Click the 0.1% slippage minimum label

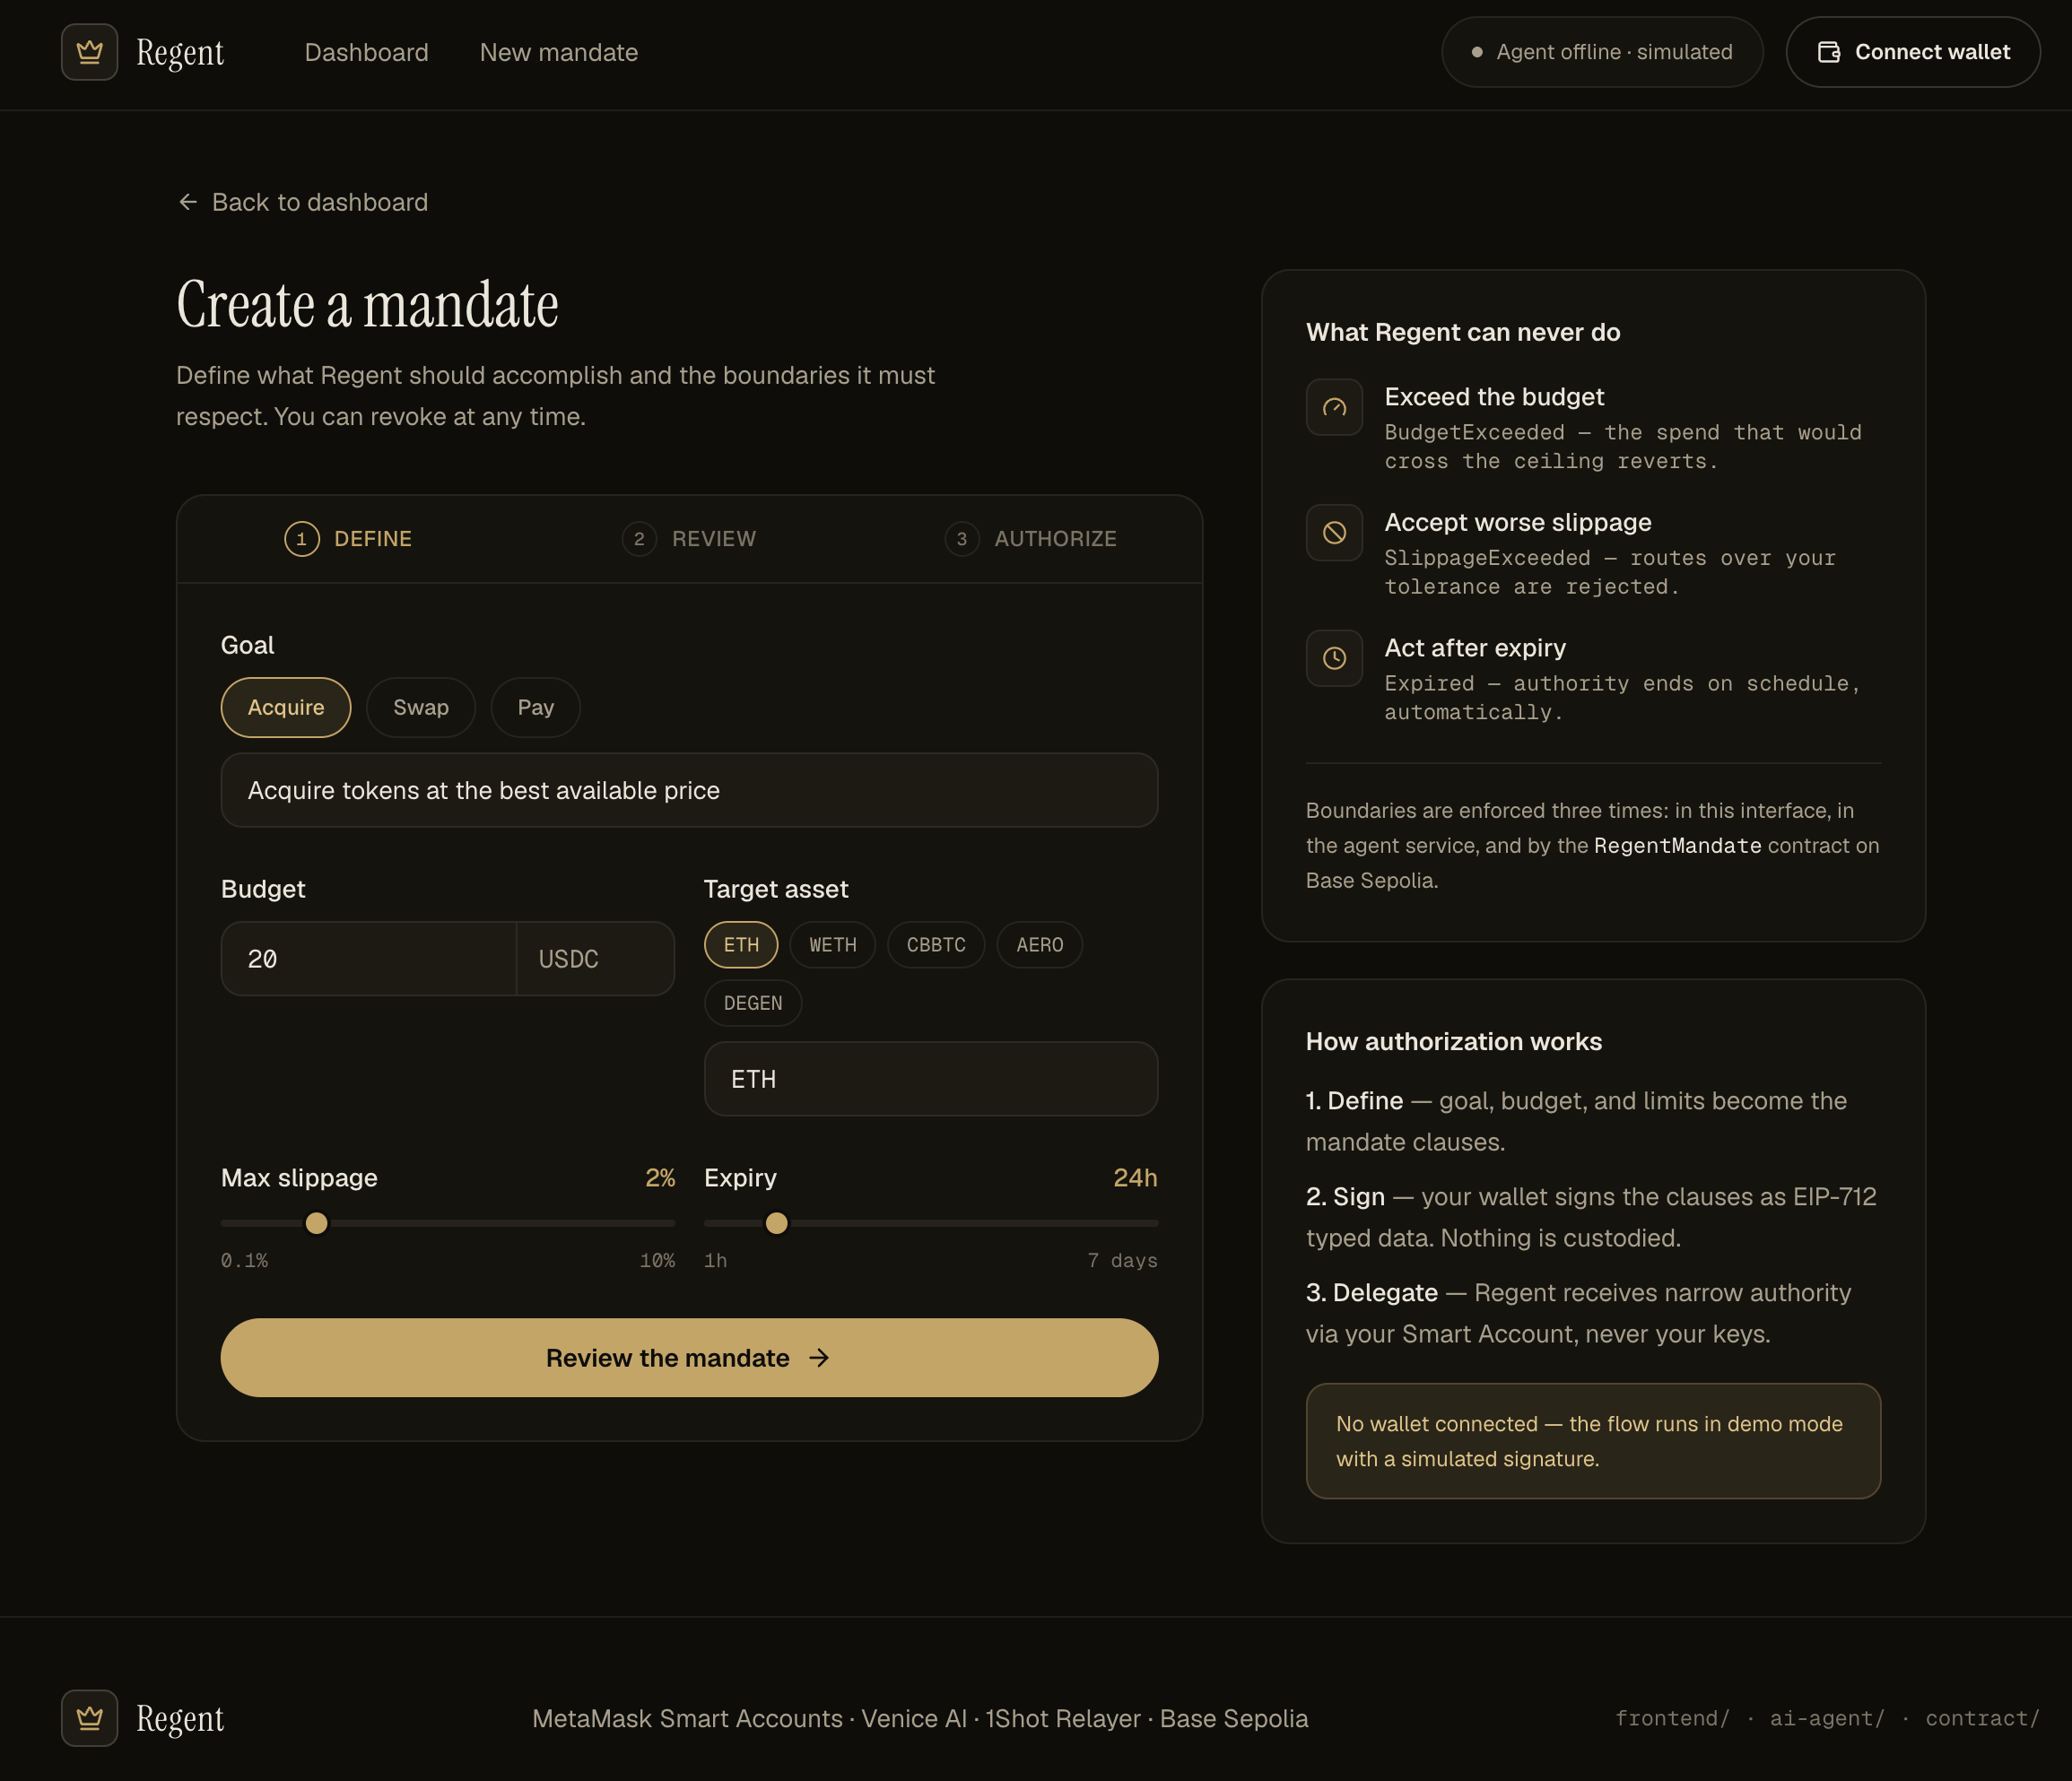(x=244, y=1260)
